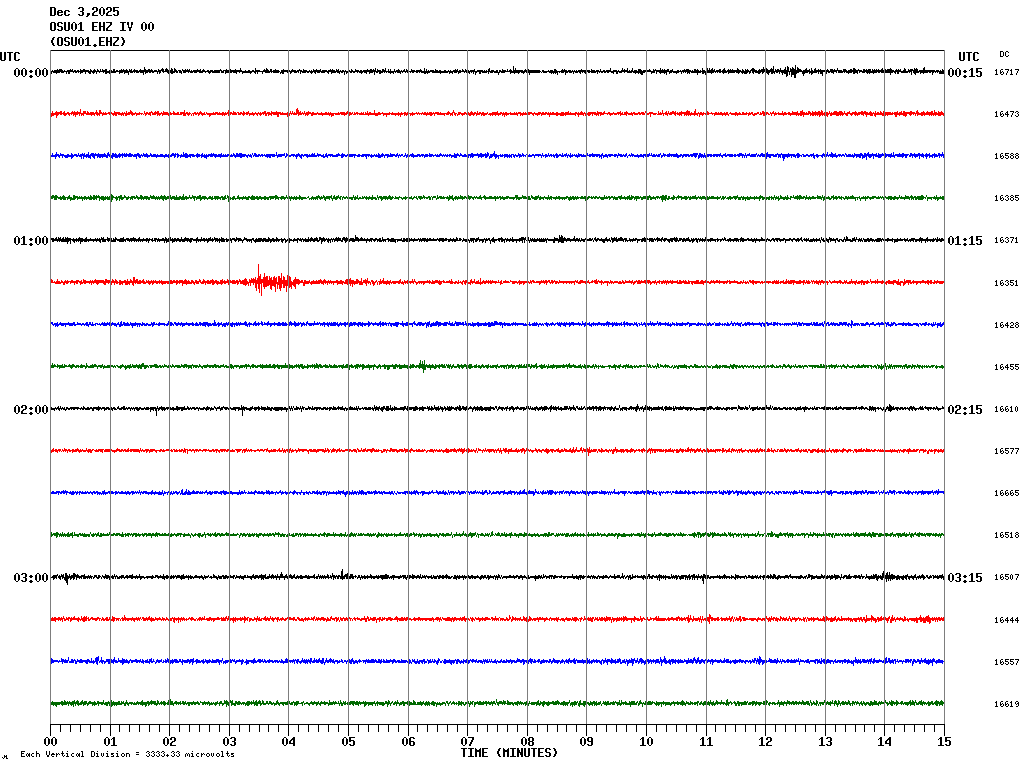Click the 01:15 end-time label
The width and height of the screenshot is (1024, 768).
(965, 241)
